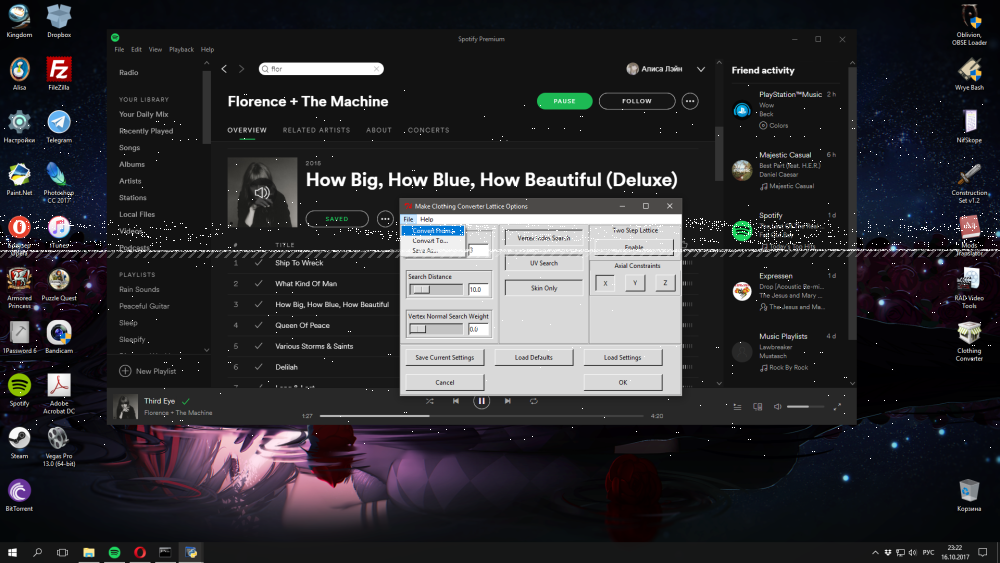
Task: Open album more options ellipsis next to SAVED
Action: (385, 219)
